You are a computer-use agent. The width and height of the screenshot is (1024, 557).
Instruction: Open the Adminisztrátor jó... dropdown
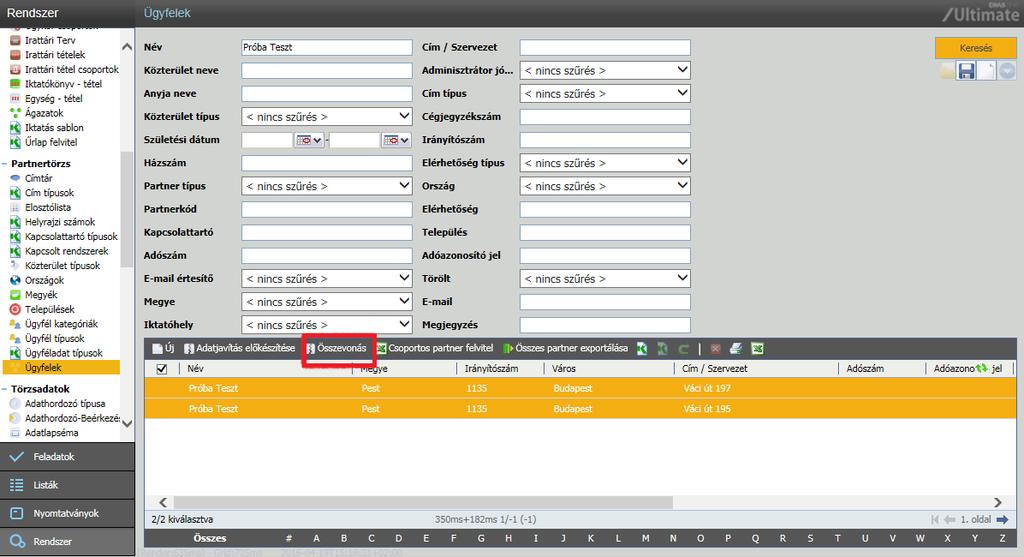pyautogui.click(x=605, y=71)
